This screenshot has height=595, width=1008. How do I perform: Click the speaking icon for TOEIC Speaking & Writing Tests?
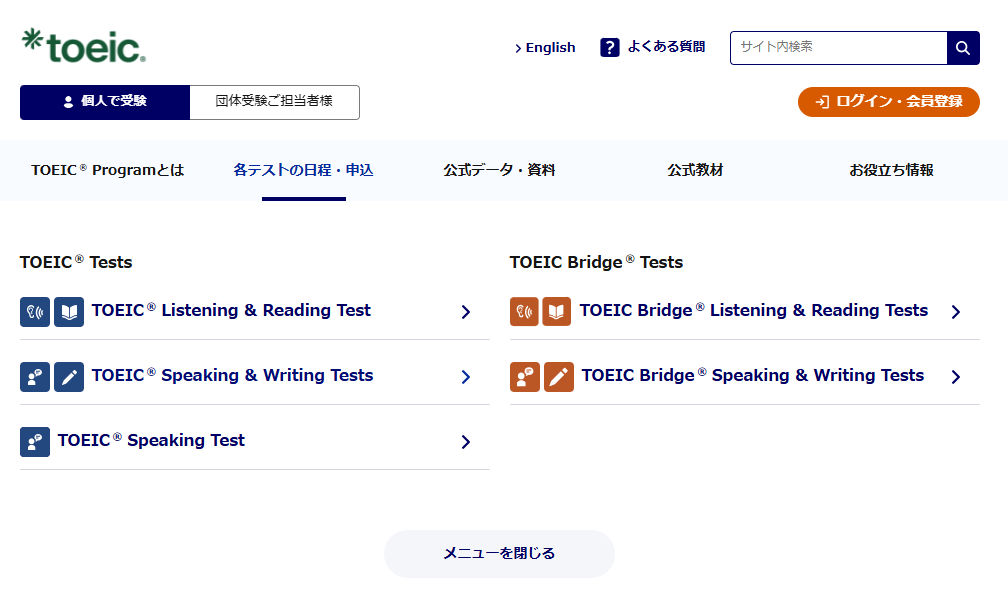[x=35, y=377]
